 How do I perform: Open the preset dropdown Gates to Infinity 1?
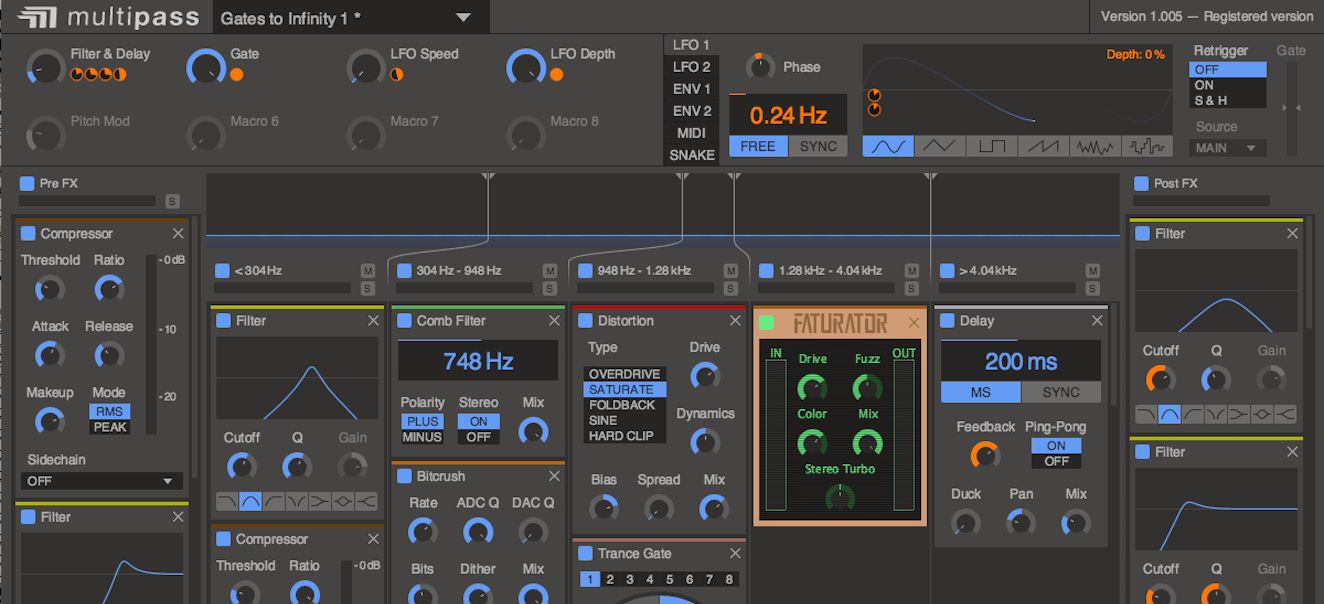coord(344,18)
